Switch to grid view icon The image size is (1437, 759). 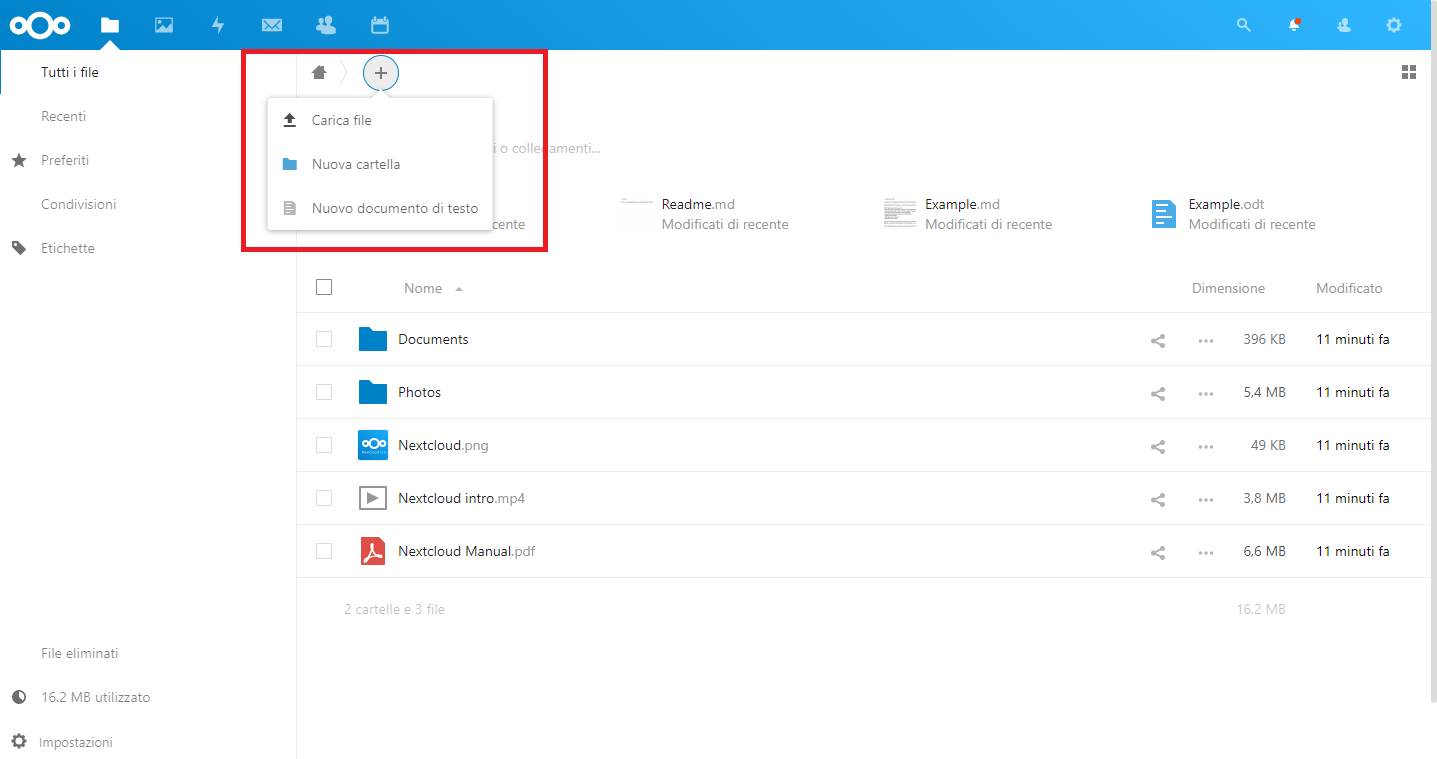click(x=1409, y=72)
